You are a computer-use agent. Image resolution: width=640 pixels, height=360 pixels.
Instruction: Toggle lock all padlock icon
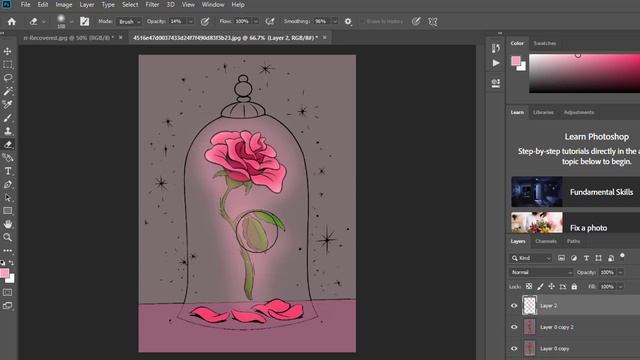click(x=574, y=287)
